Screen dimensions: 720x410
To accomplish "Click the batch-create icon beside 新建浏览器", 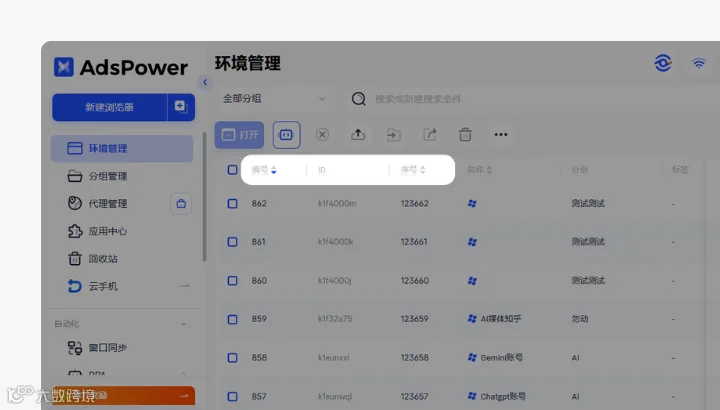I will (181, 107).
